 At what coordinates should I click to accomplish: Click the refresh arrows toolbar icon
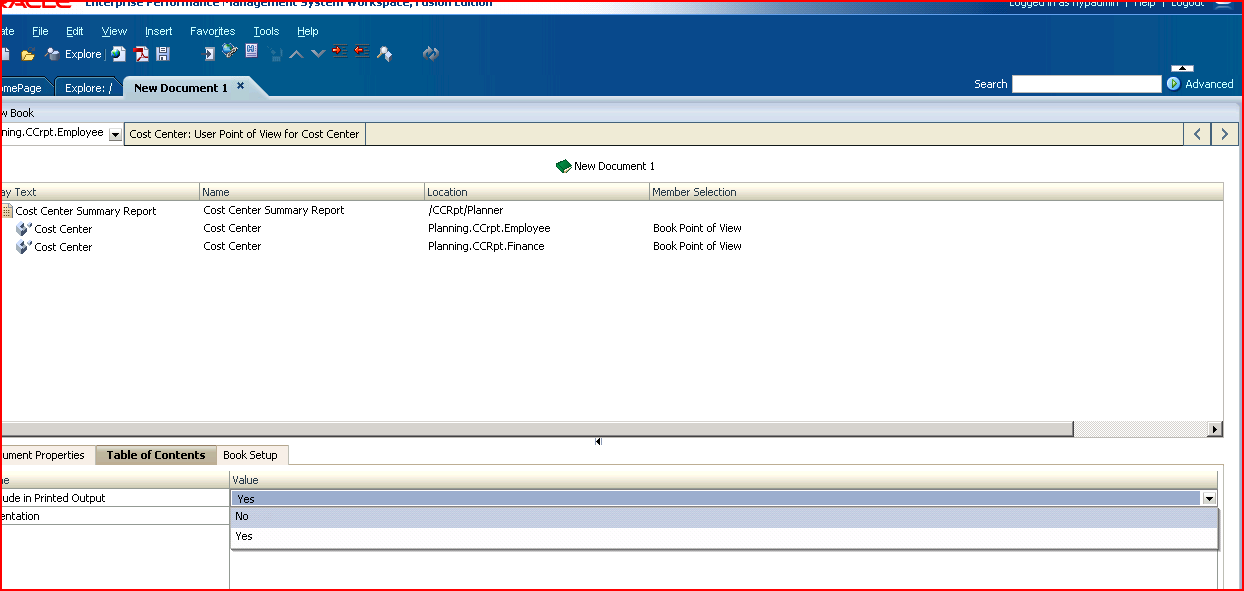coord(431,54)
